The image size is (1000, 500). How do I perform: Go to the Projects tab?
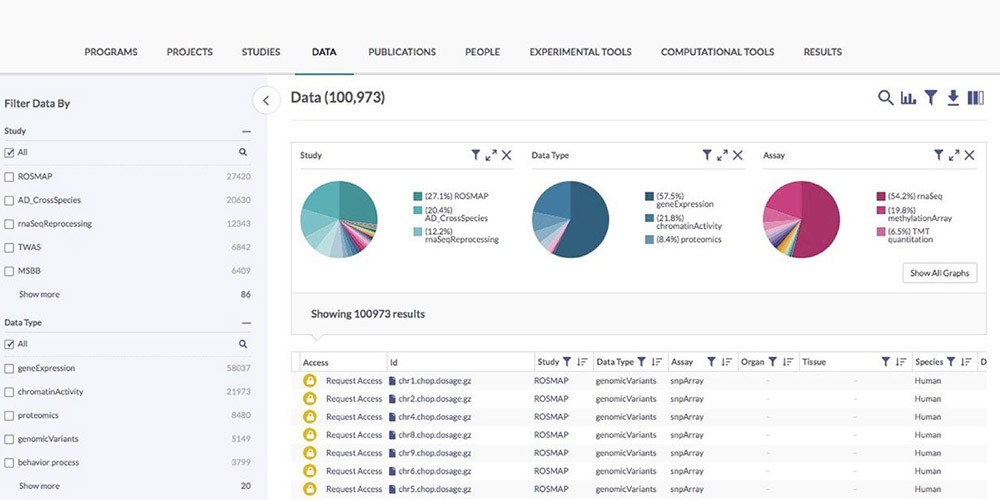pos(189,52)
